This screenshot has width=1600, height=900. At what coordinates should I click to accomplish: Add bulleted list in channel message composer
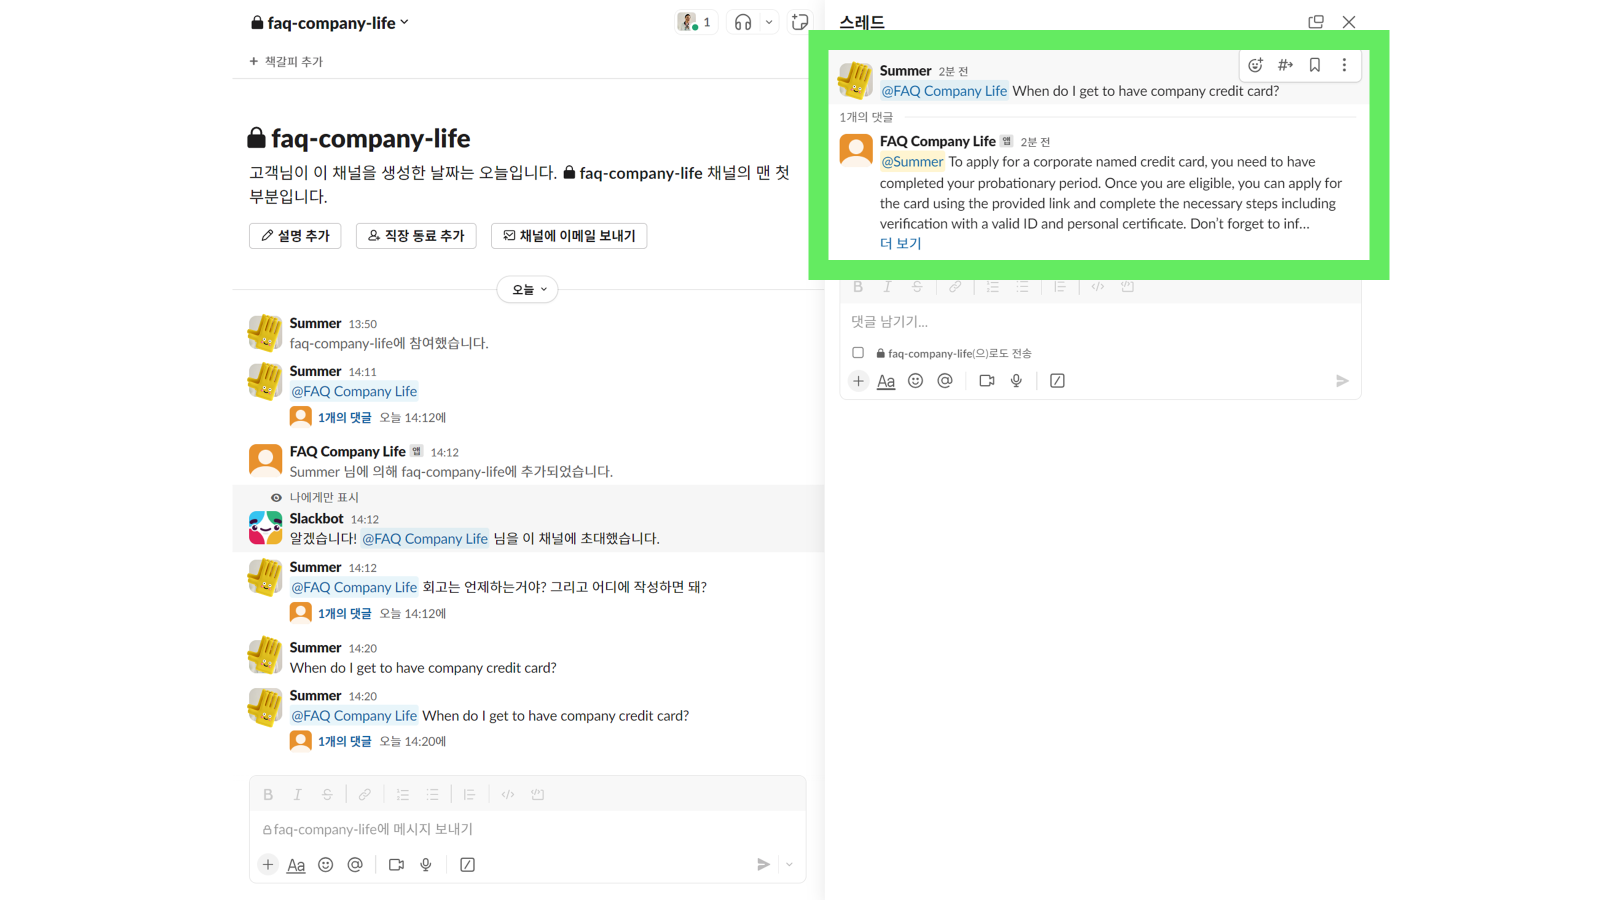pos(432,794)
